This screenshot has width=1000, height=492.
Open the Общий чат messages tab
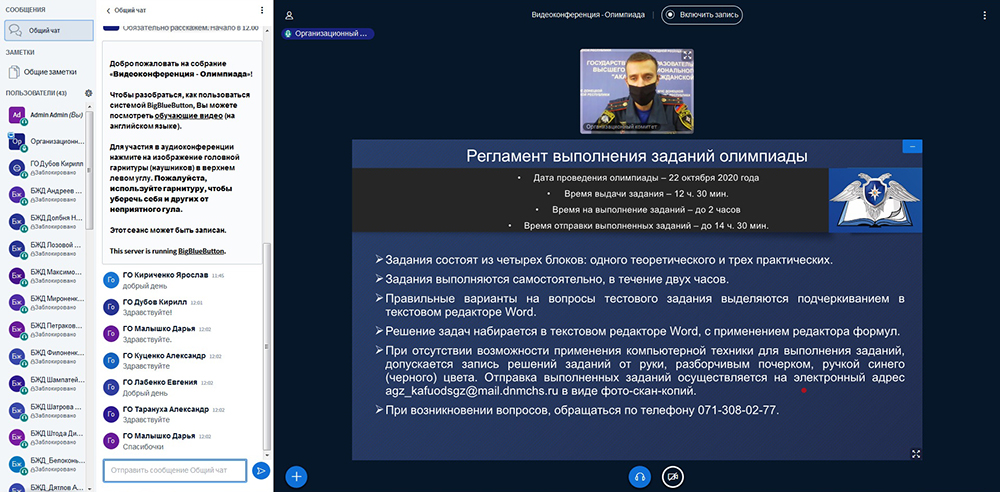tap(45, 30)
